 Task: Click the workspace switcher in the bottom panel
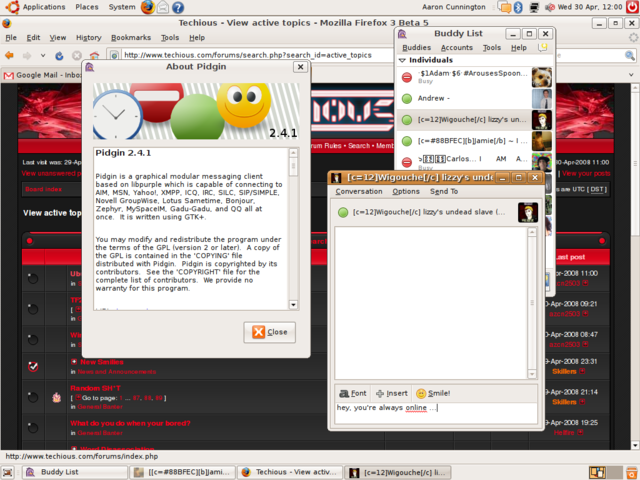(x=606, y=472)
